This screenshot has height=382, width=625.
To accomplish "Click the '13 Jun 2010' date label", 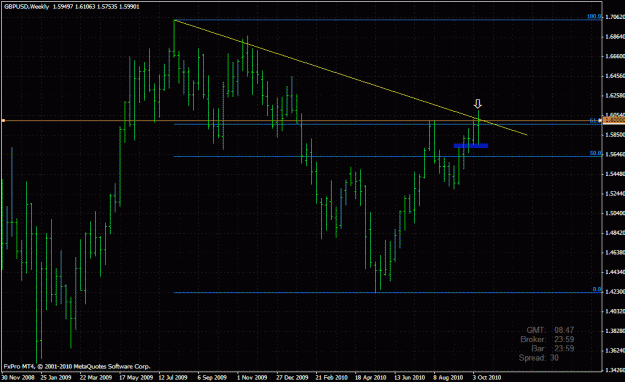I will (409, 377).
